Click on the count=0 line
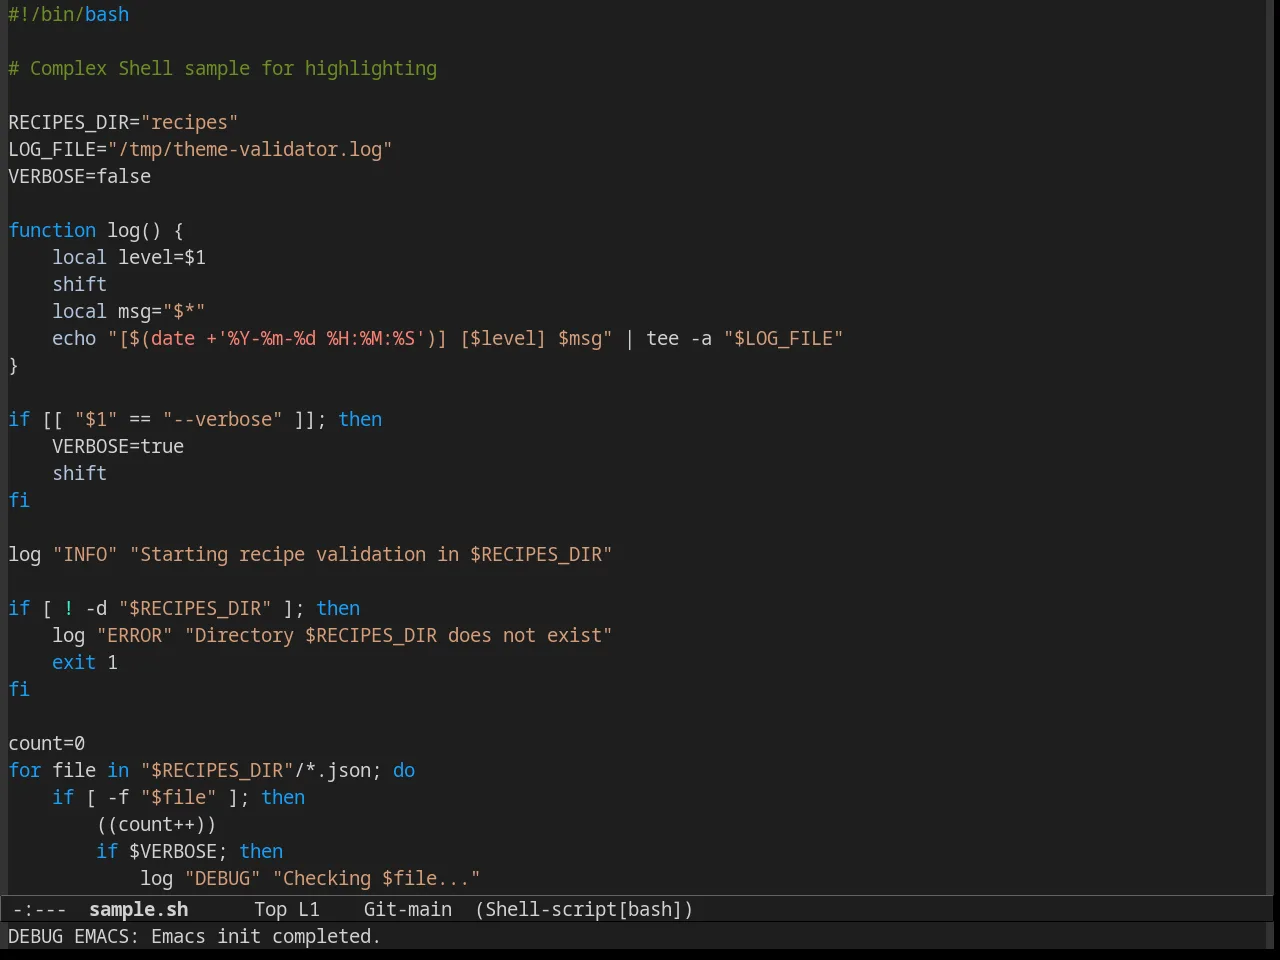The width and height of the screenshot is (1280, 960). click(x=47, y=743)
